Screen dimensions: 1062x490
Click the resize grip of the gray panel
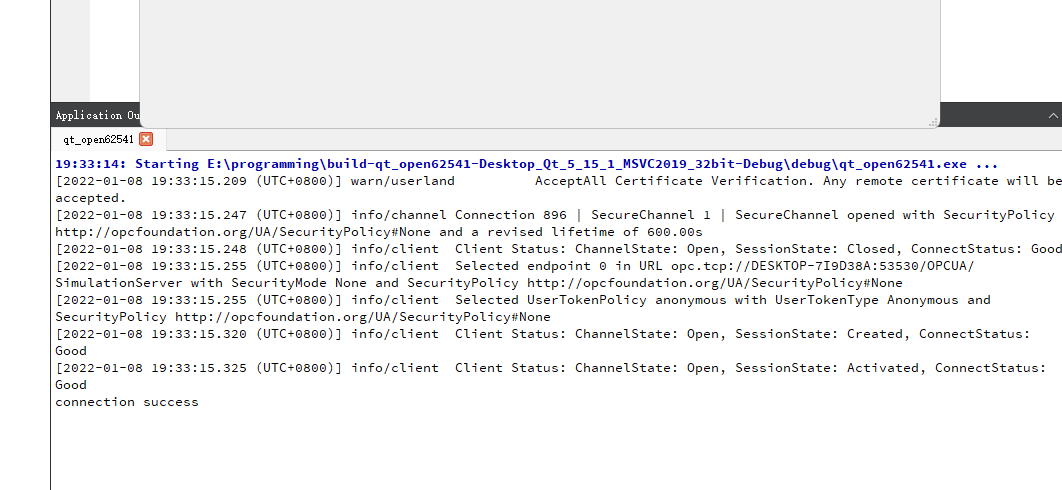coord(933,122)
